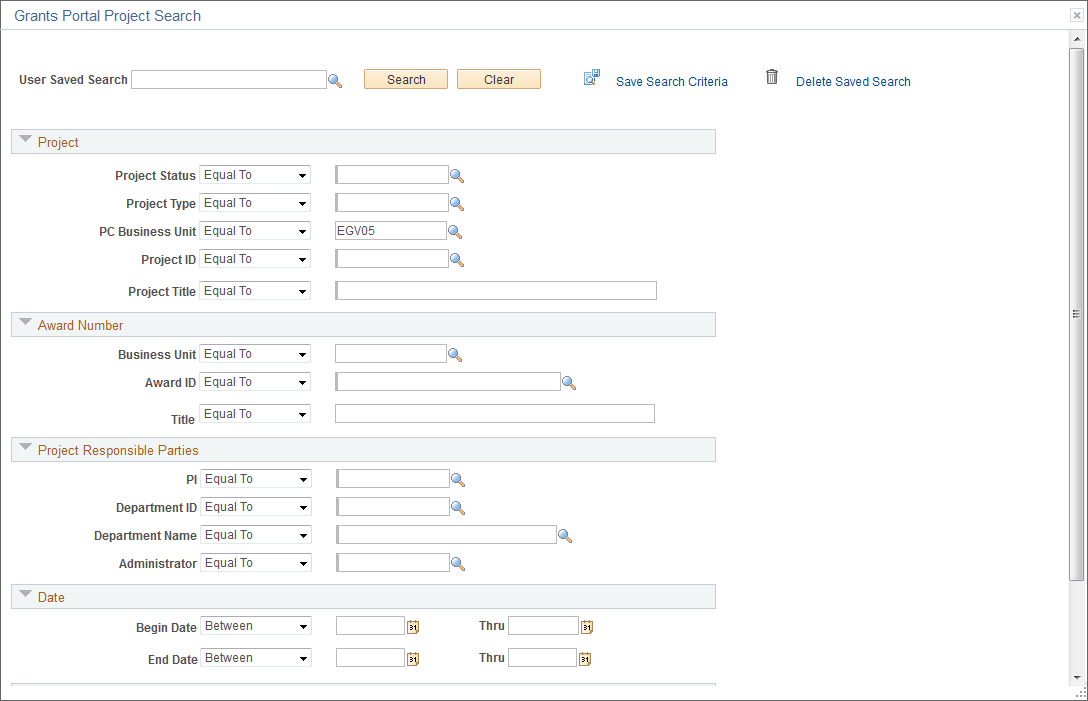The height and width of the screenshot is (701, 1088).
Task: Open the Begin Date calendar picker
Action: [x=412, y=625]
